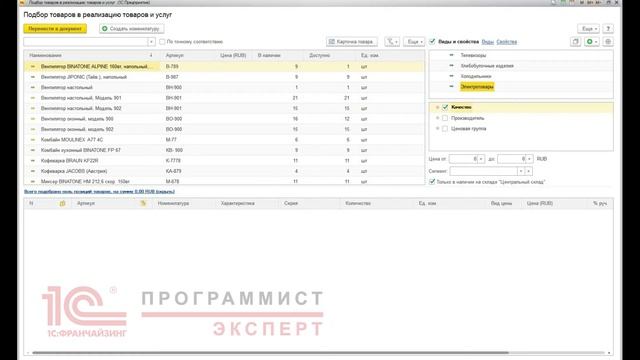Click the icon next to 'Хлебобулочные изделия'
This screenshot has width=640, height=360.
tap(451, 66)
